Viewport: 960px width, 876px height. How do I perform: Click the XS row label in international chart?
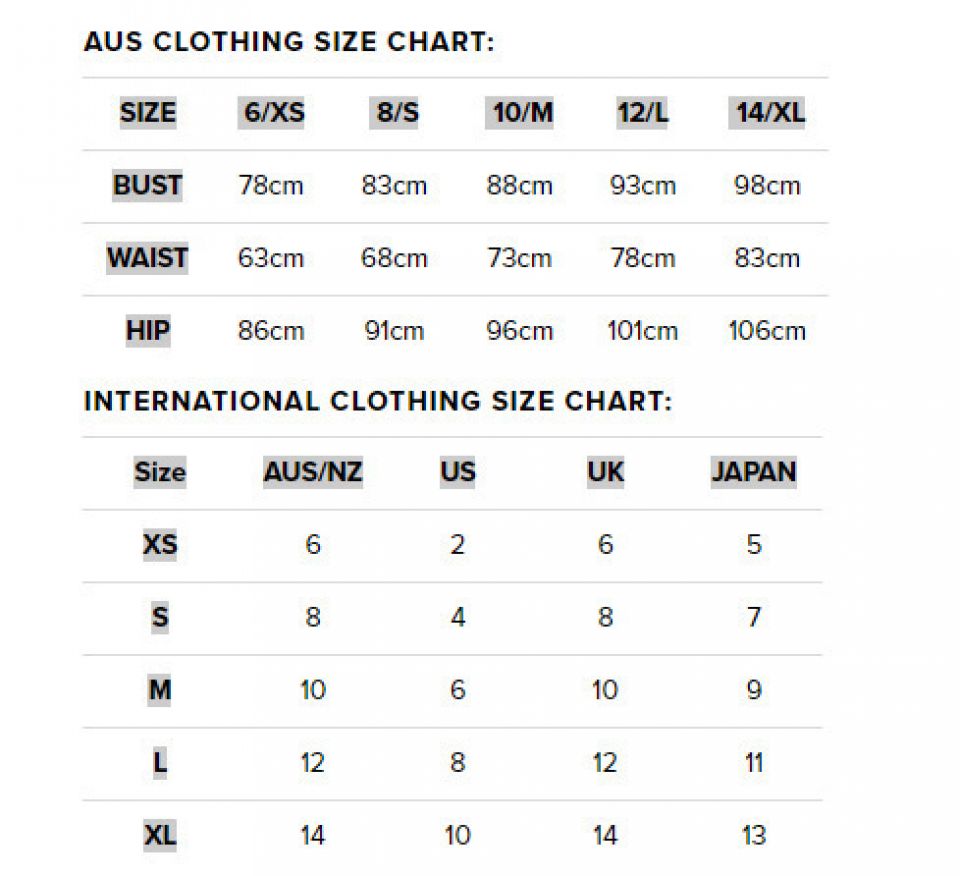point(160,545)
